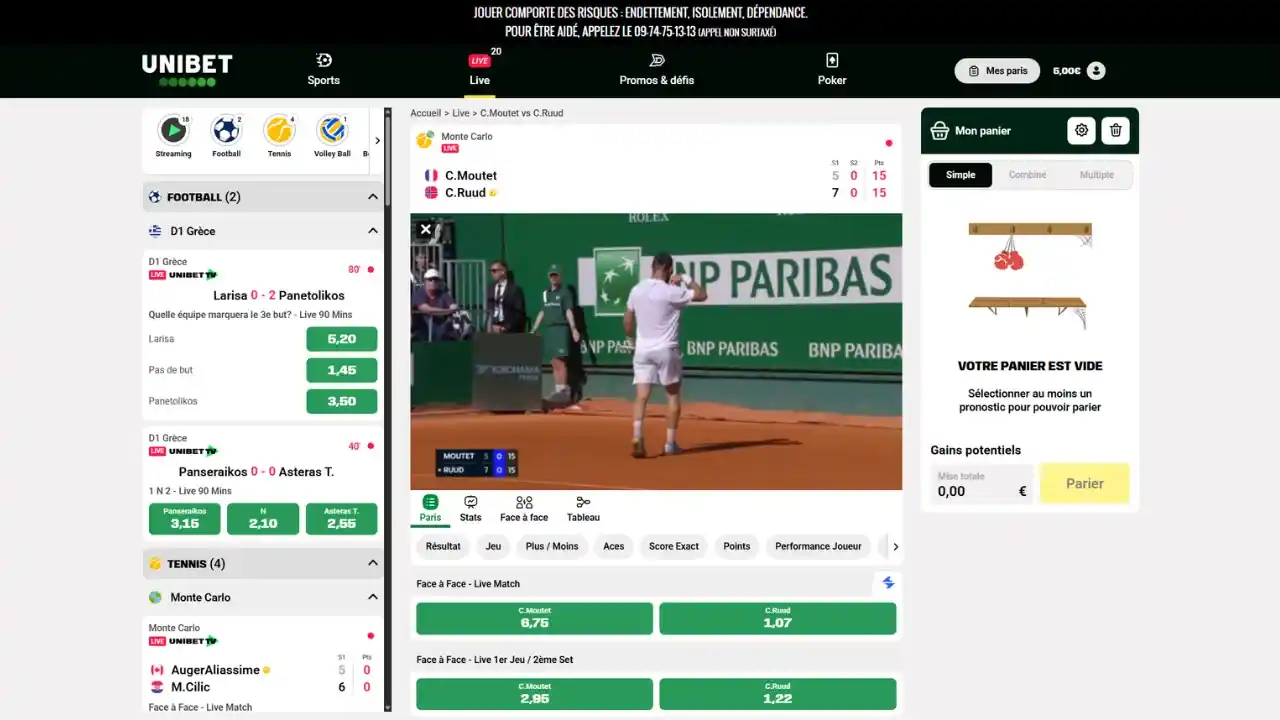Viewport: 1280px width, 720px height.
Task: Click the live video stream
Action: coord(656,351)
